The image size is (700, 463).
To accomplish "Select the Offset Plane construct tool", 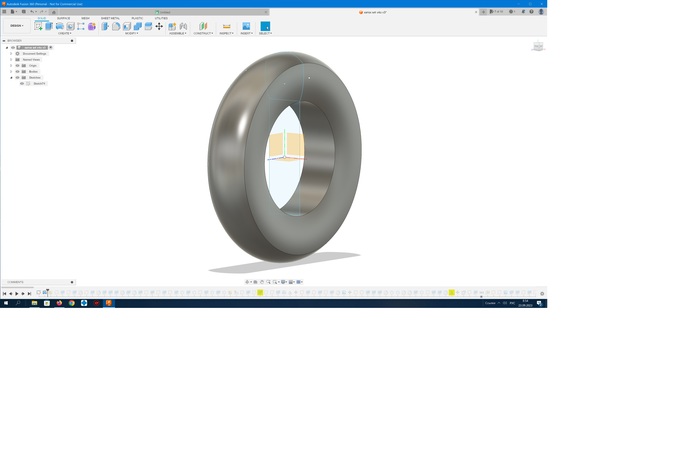I will coord(203,26).
